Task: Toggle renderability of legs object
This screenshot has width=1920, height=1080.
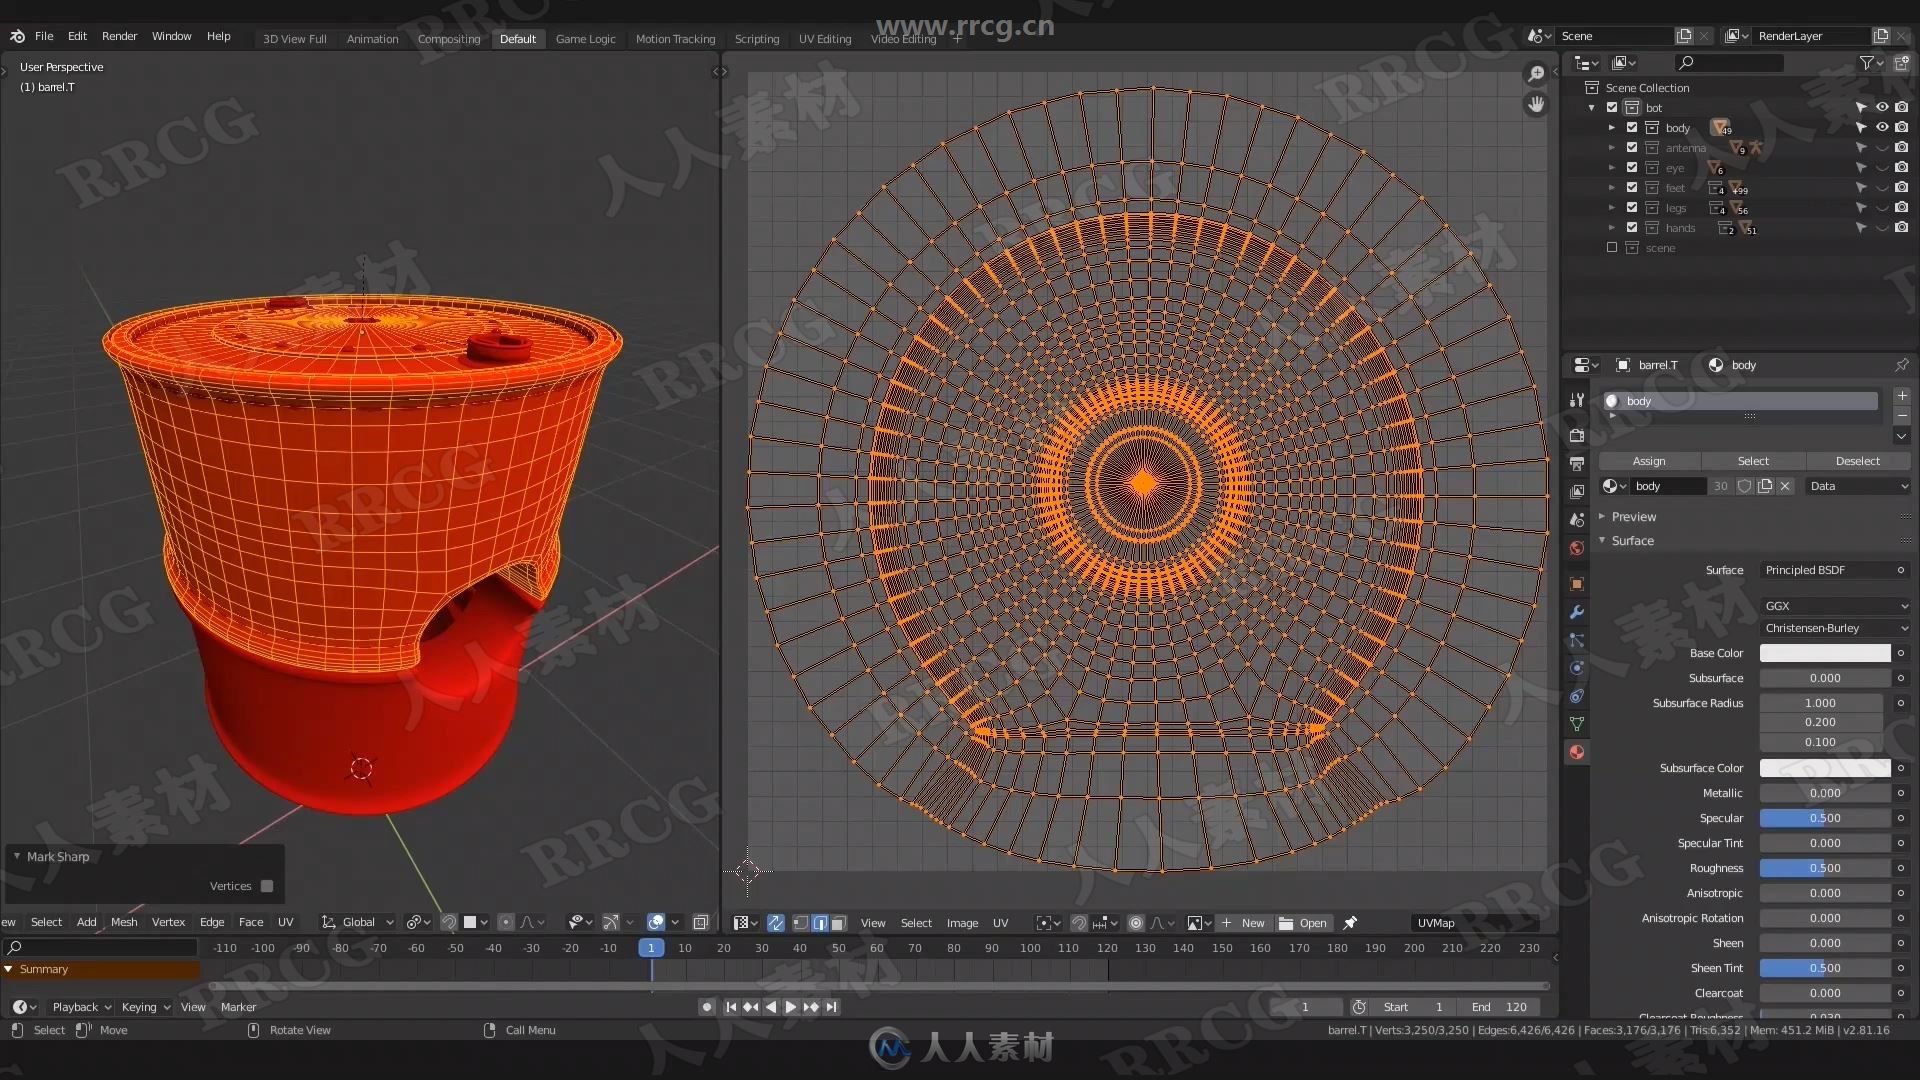Action: pos(1902,208)
